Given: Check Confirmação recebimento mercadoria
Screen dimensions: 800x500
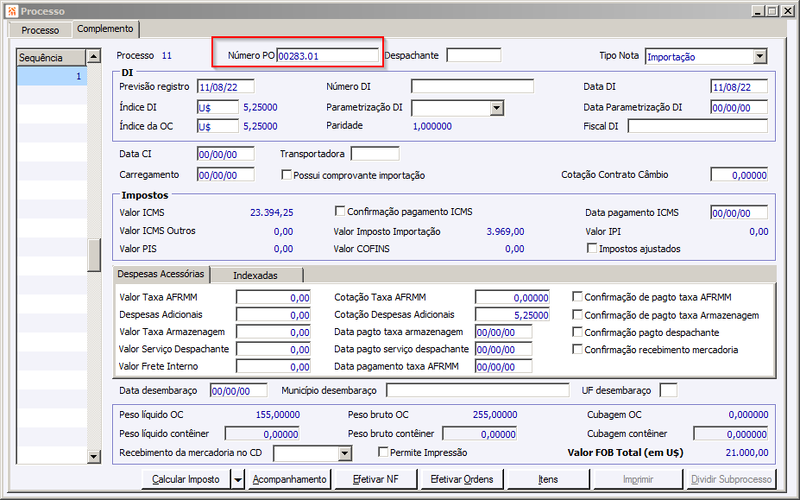Looking at the screenshot, I should (577, 349).
